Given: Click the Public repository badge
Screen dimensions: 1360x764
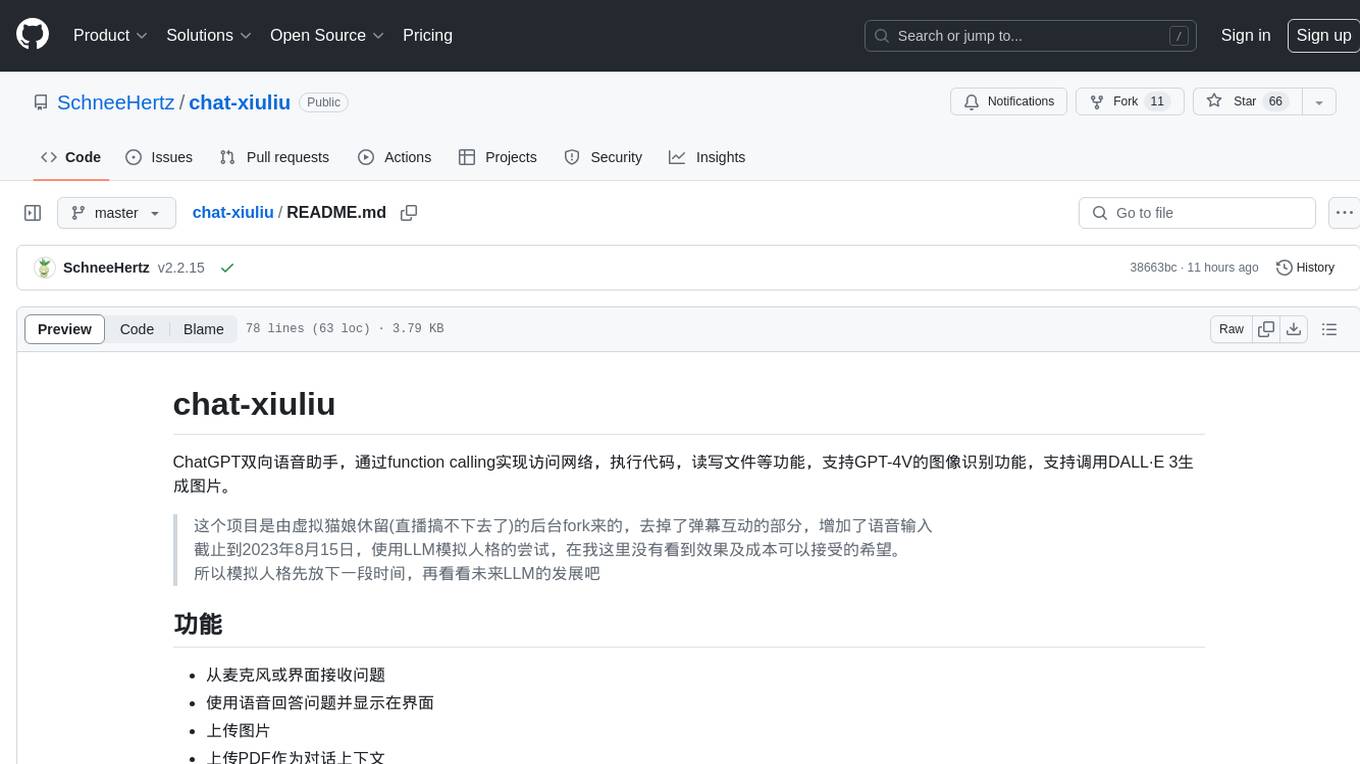Looking at the screenshot, I should [323, 102].
